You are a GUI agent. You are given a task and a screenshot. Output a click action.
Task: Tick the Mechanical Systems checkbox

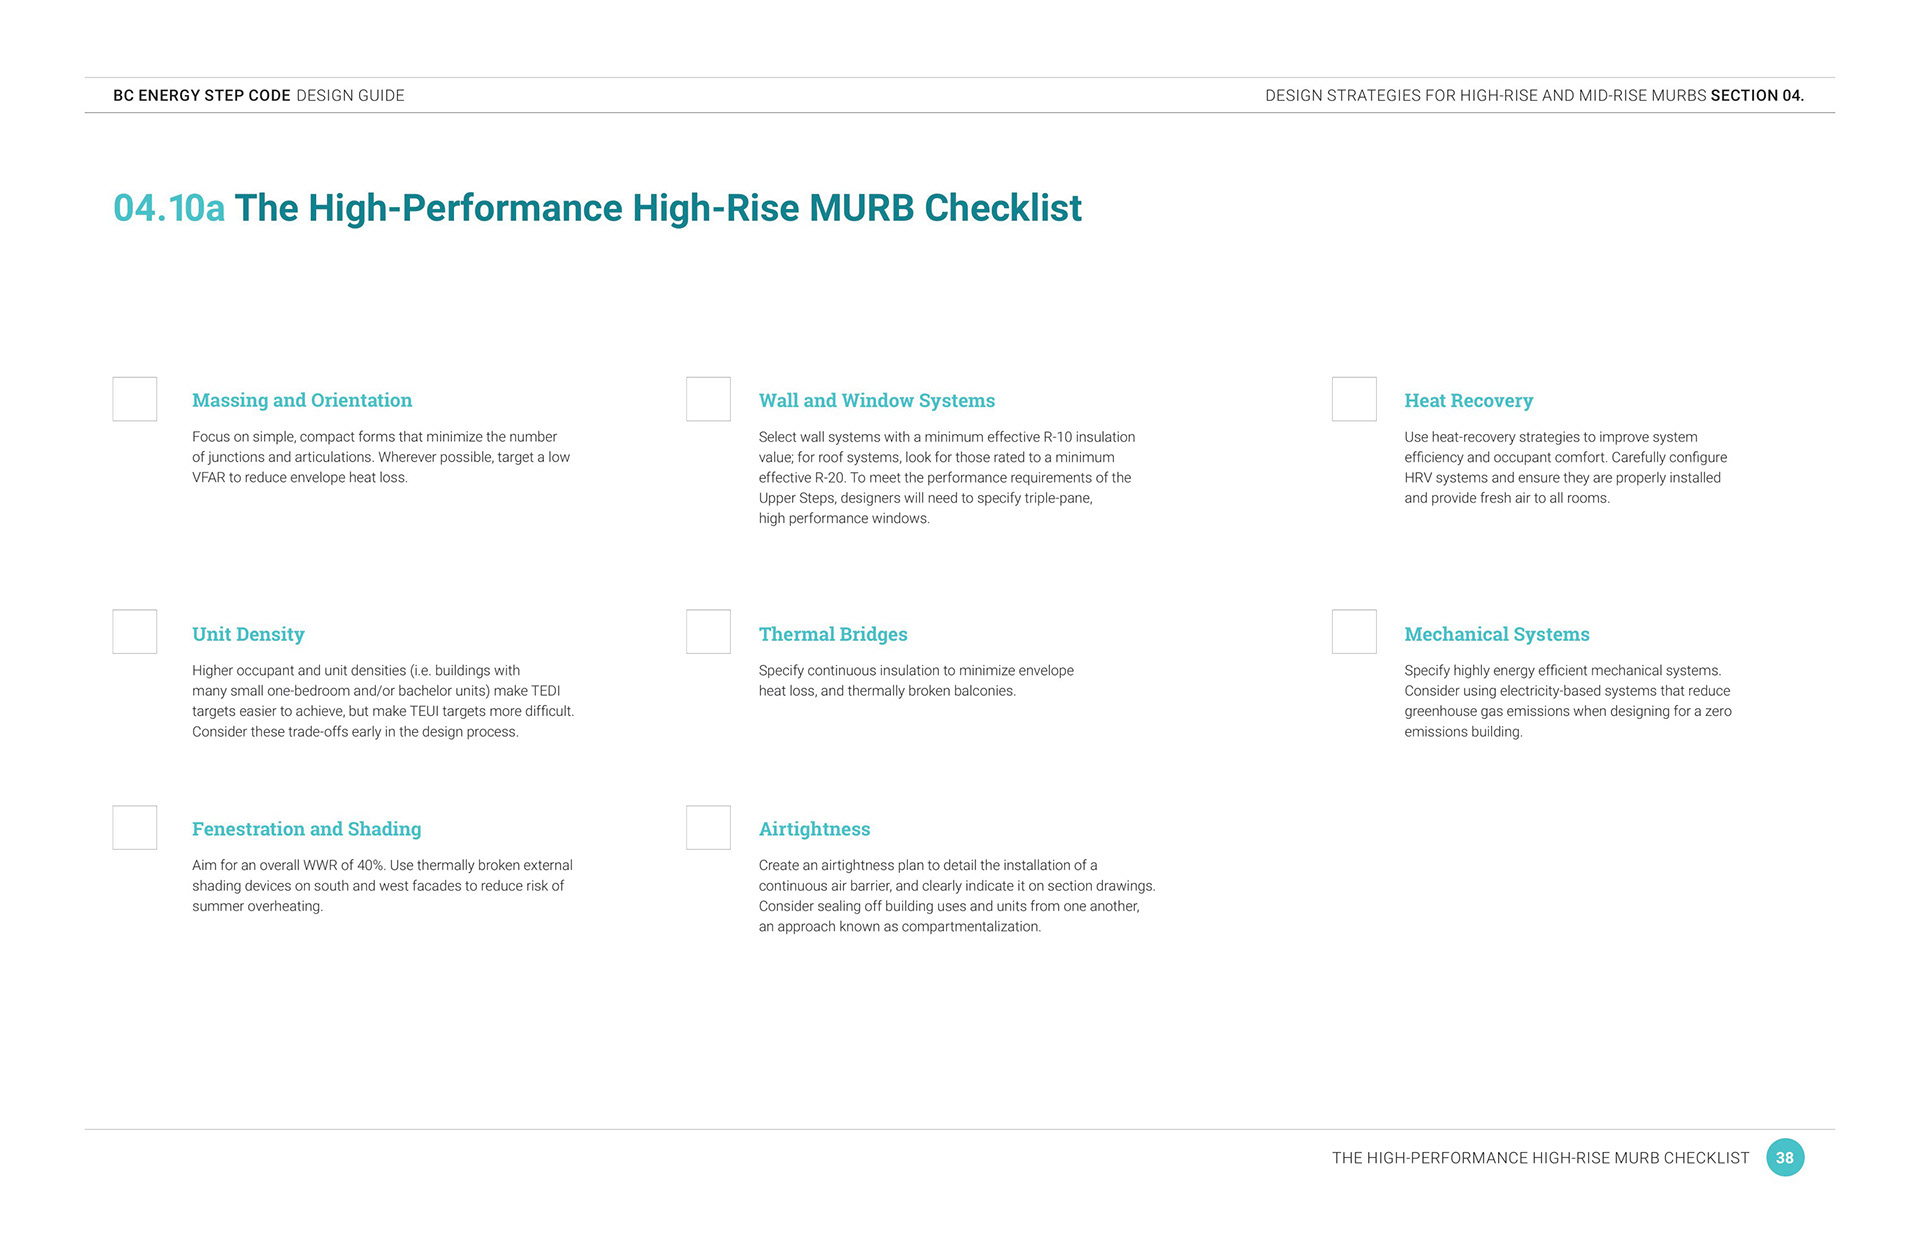click(x=1354, y=632)
